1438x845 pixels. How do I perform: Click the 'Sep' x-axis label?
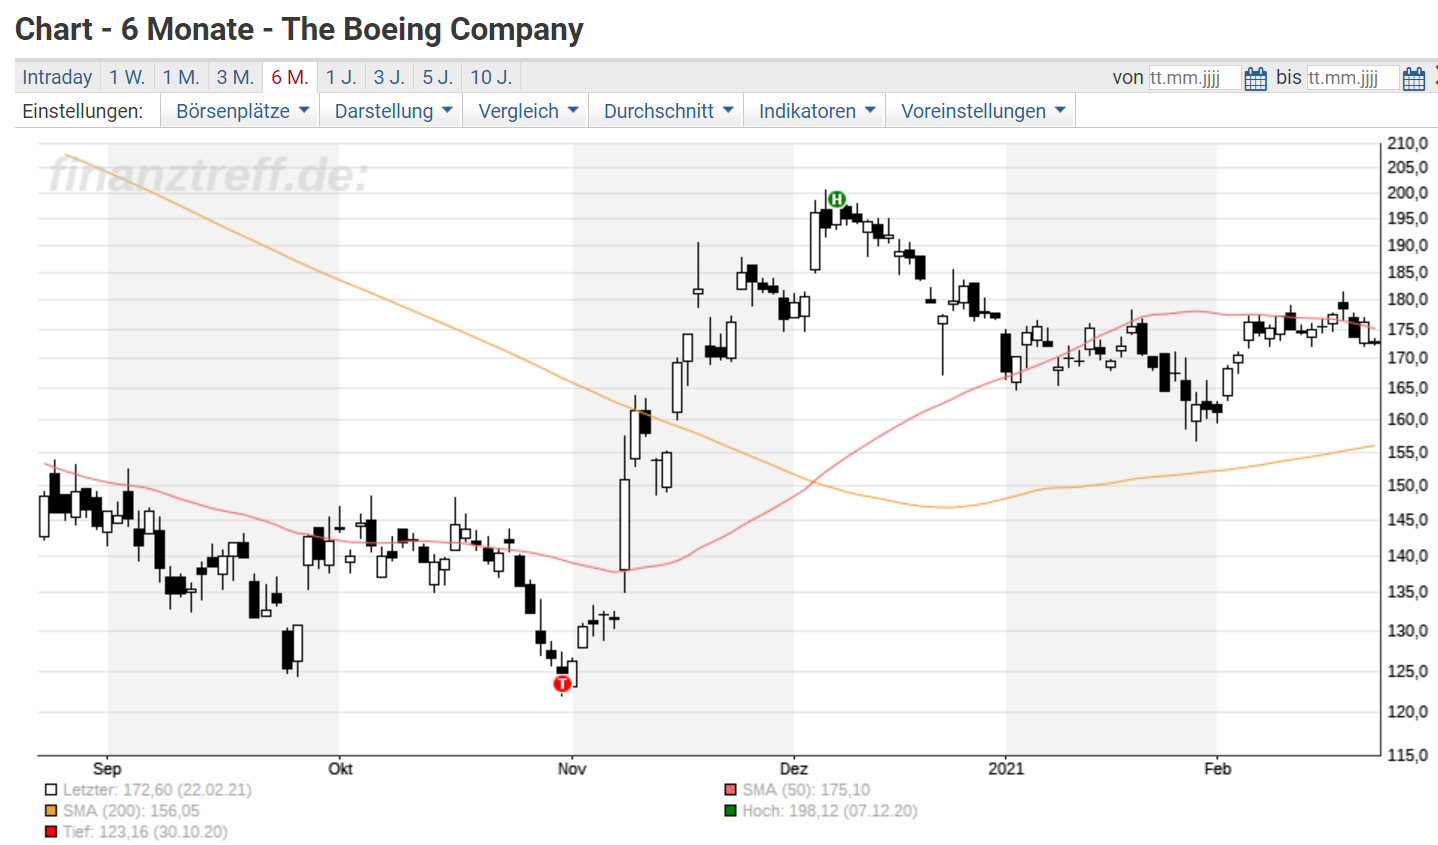[107, 769]
